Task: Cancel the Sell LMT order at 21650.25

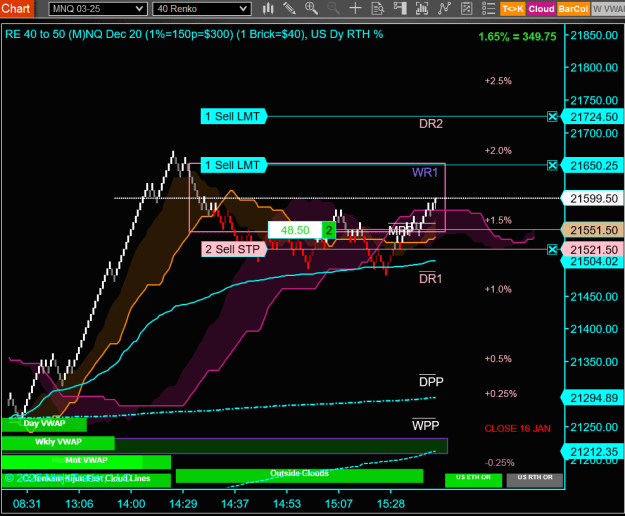Action: coord(552,165)
